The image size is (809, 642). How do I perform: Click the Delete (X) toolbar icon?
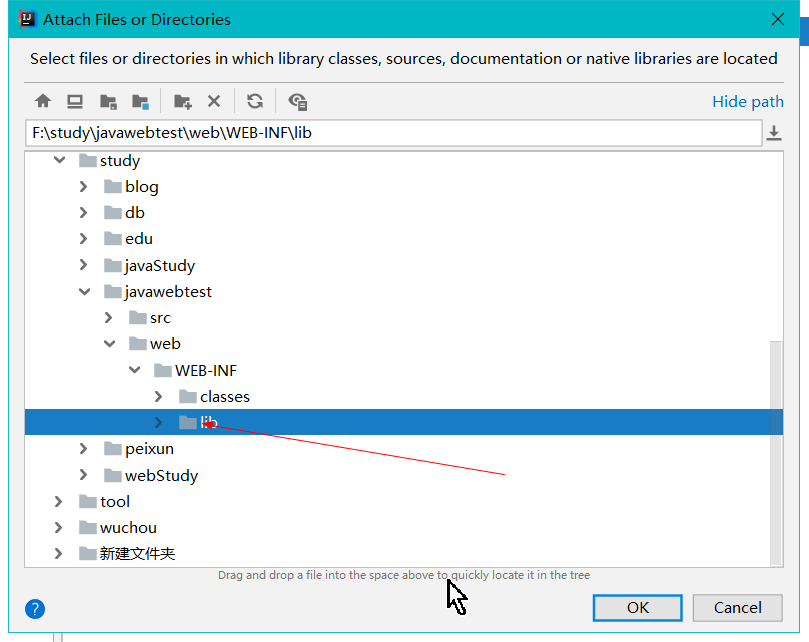pyautogui.click(x=214, y=101)
